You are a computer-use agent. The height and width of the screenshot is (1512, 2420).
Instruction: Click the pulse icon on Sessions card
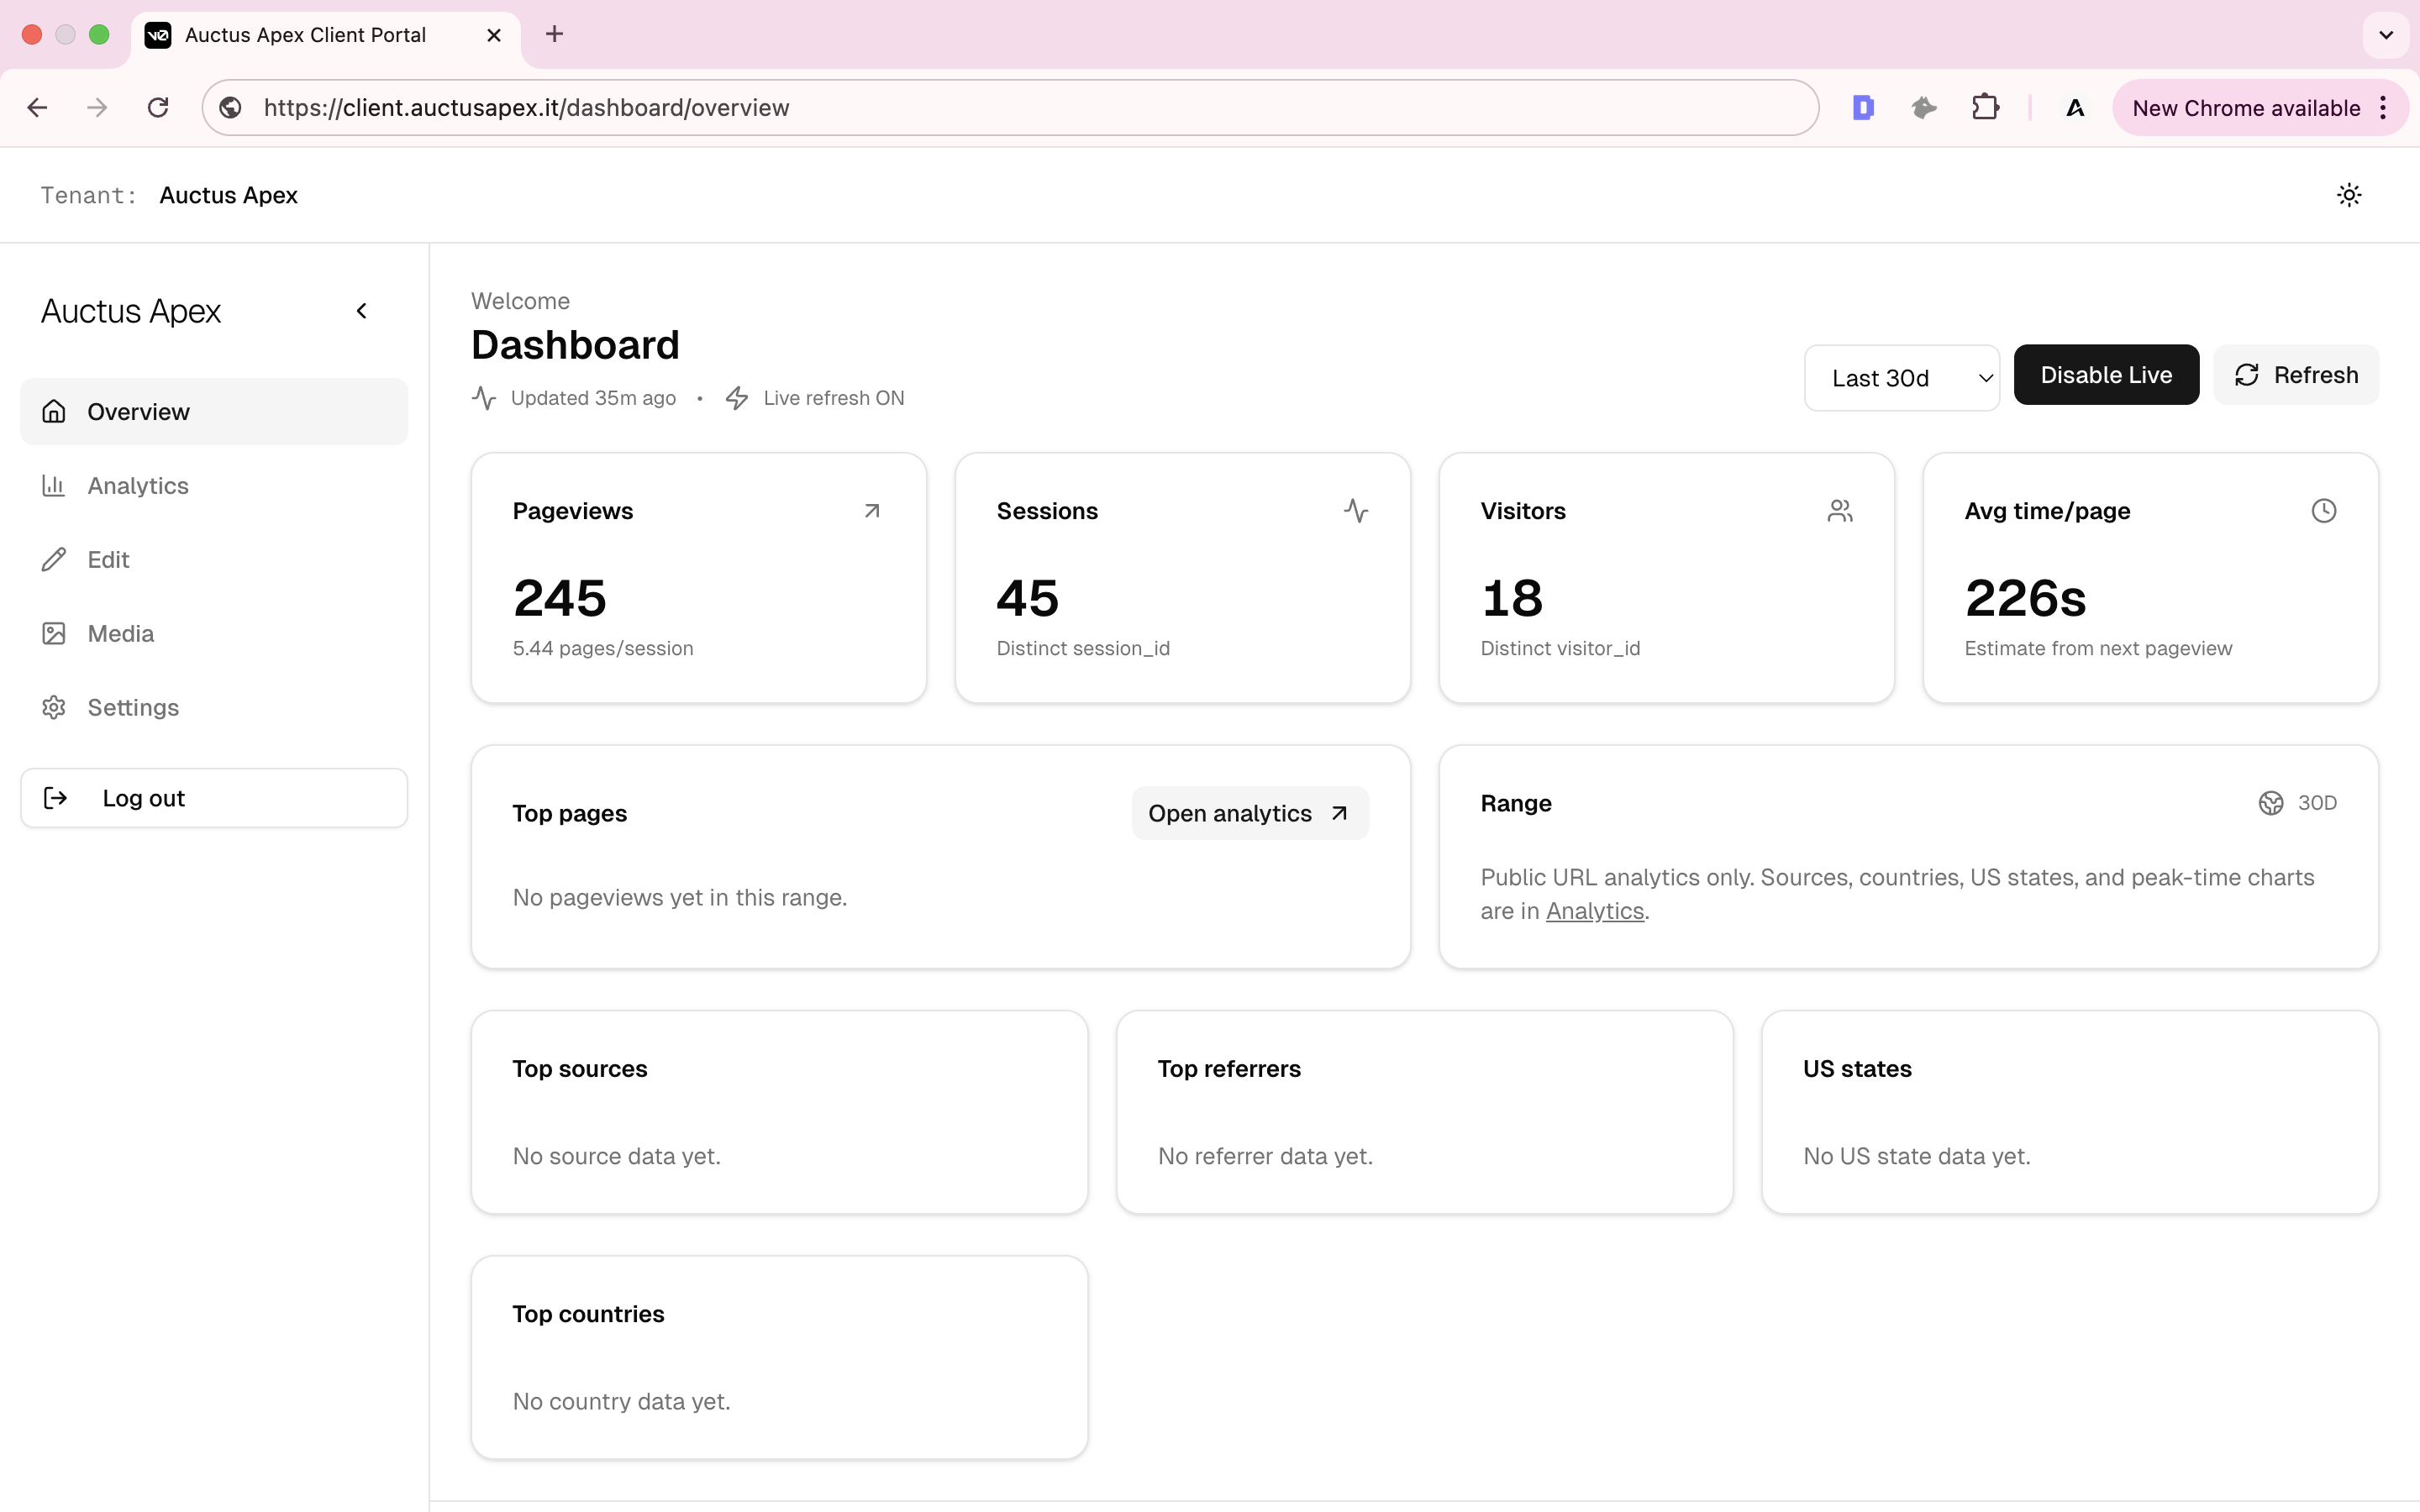pos(1356,511)
